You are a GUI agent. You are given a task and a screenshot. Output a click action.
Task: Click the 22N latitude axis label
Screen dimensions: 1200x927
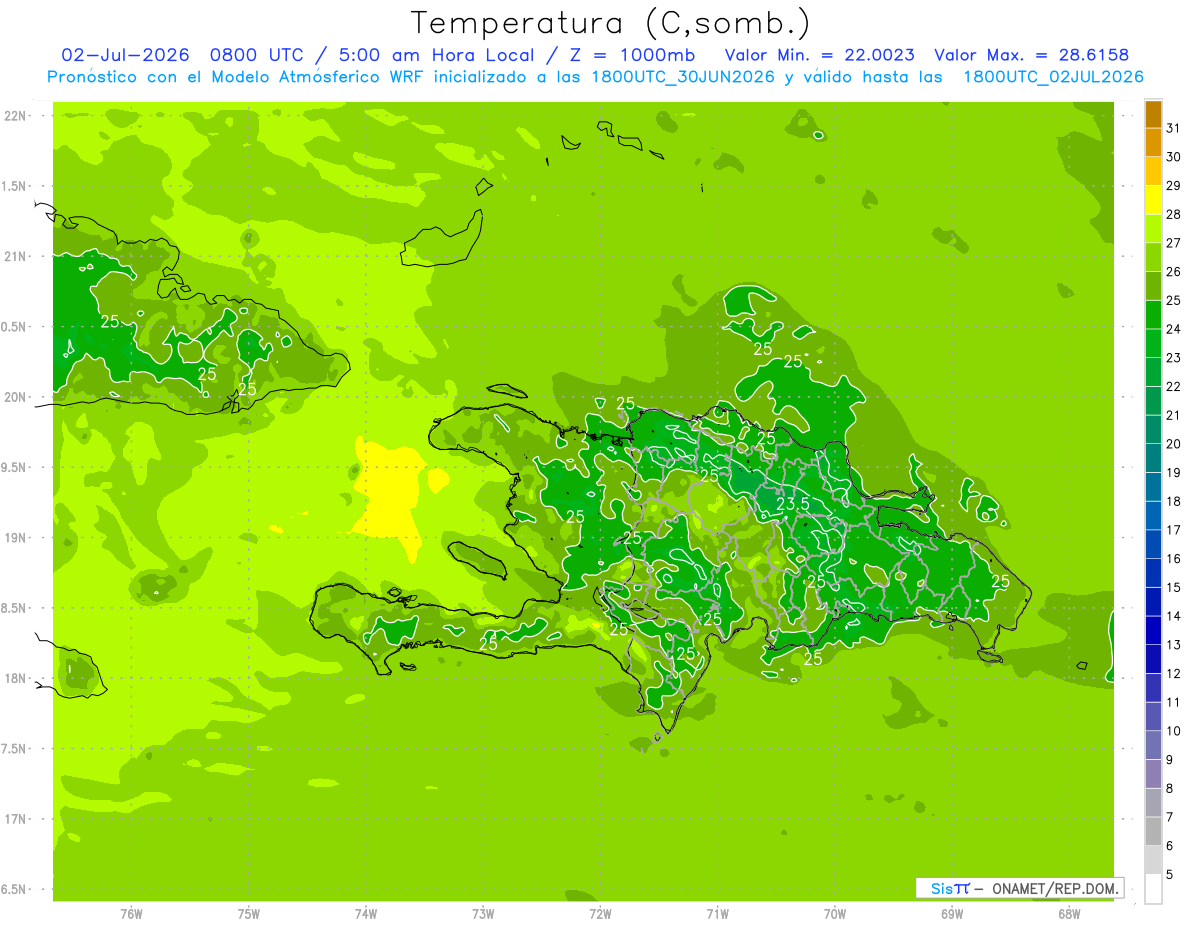[17, 116]
